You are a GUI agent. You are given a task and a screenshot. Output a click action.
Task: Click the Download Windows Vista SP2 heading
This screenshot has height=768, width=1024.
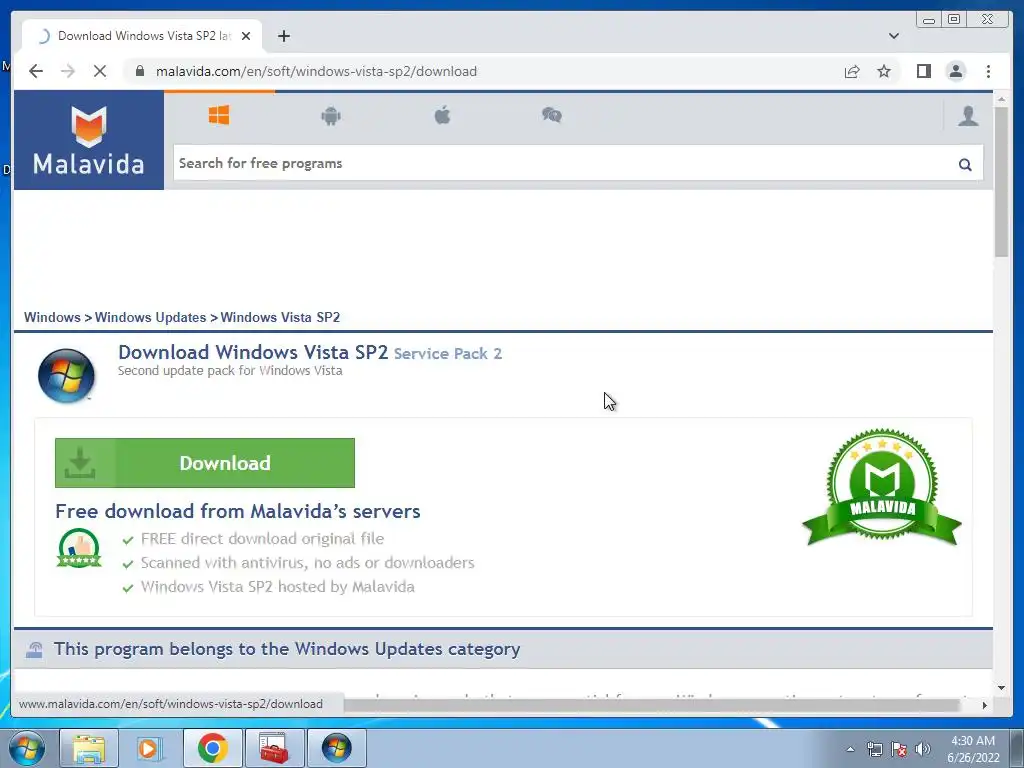point(253,352)
